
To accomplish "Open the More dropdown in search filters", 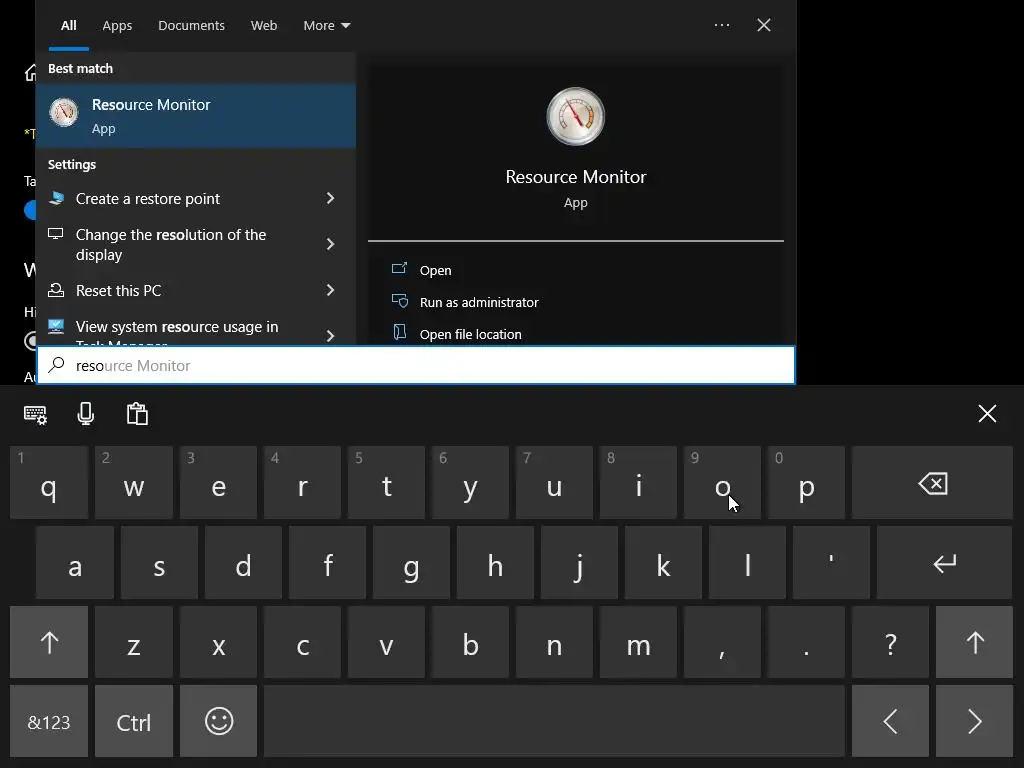I will point(327,25).
